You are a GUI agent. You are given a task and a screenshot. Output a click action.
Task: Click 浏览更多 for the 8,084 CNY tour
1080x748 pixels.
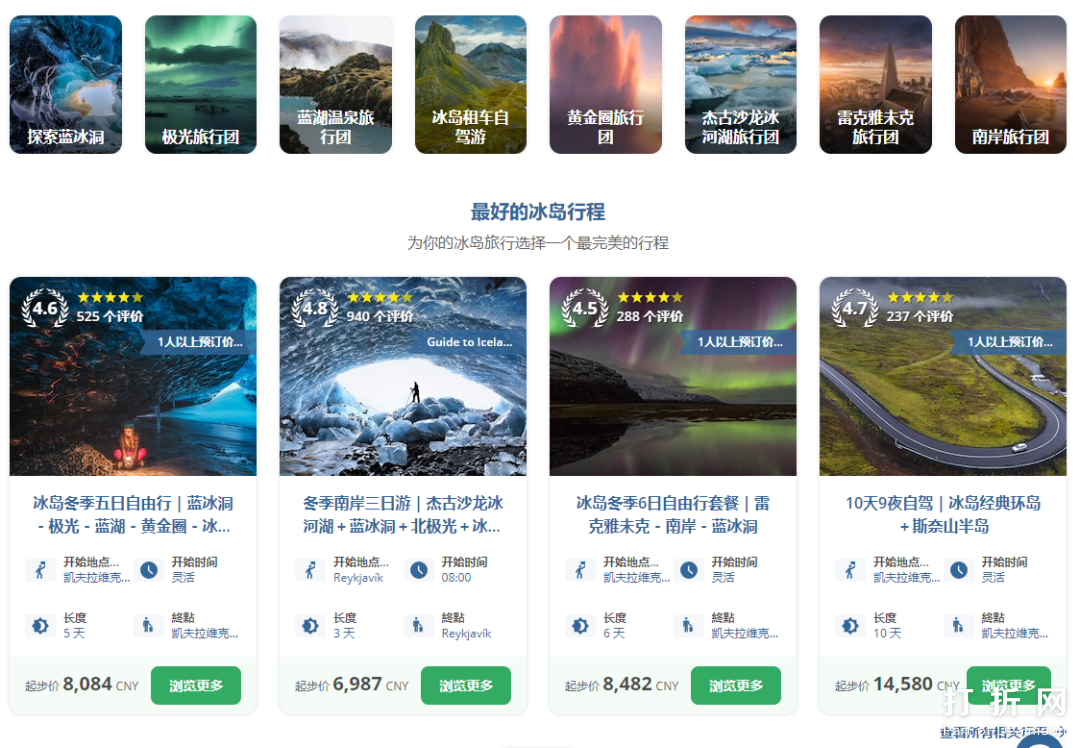(196, 685)
